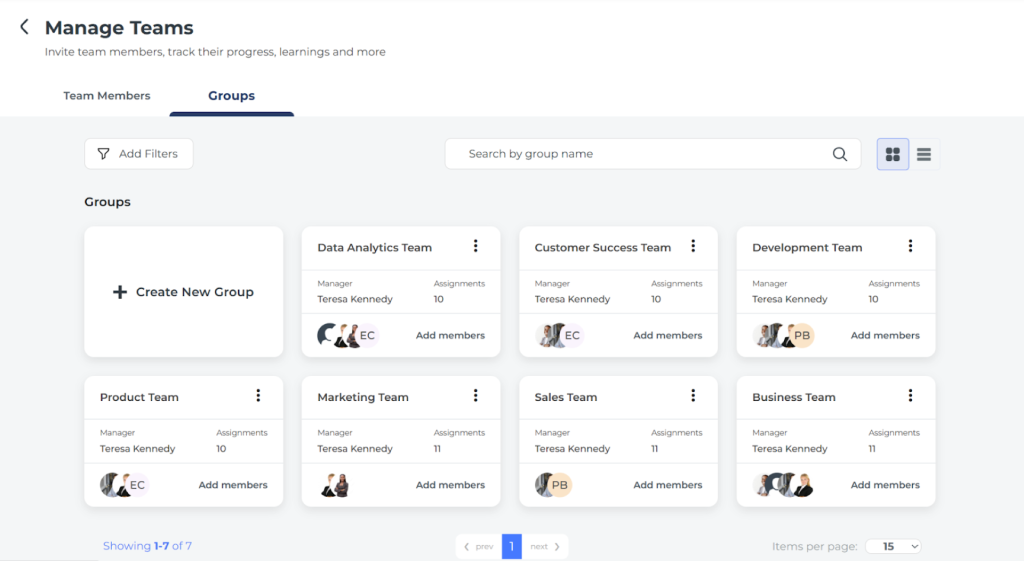Switch to the Team Members tab

click(x=107, y=96)
